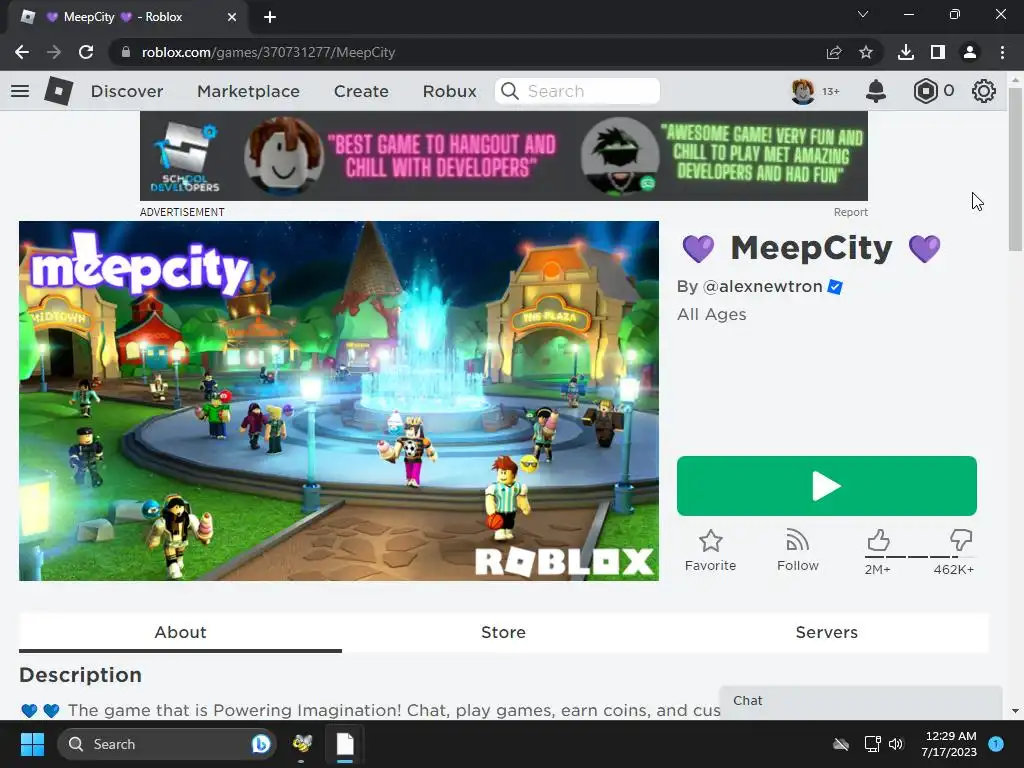Screen dimensions: 1024x768
Task: Reload the Roblox page
Action: pyautogui.click(x=86, y=52)
